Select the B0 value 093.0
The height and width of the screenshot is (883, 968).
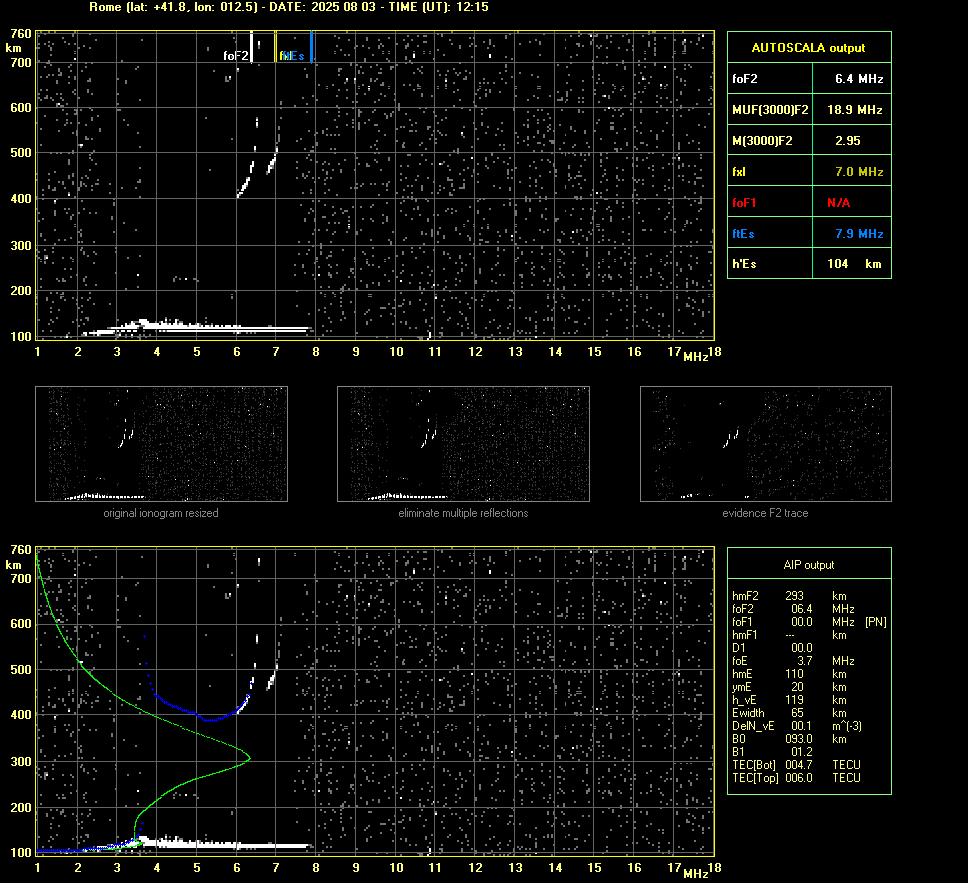(799, 739)
